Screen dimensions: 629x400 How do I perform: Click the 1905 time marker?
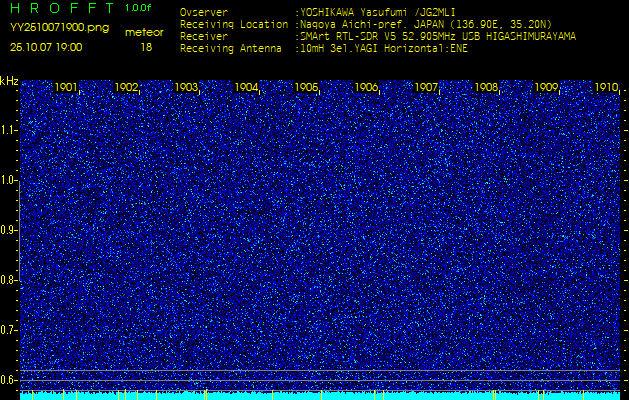tap(306, 87)
